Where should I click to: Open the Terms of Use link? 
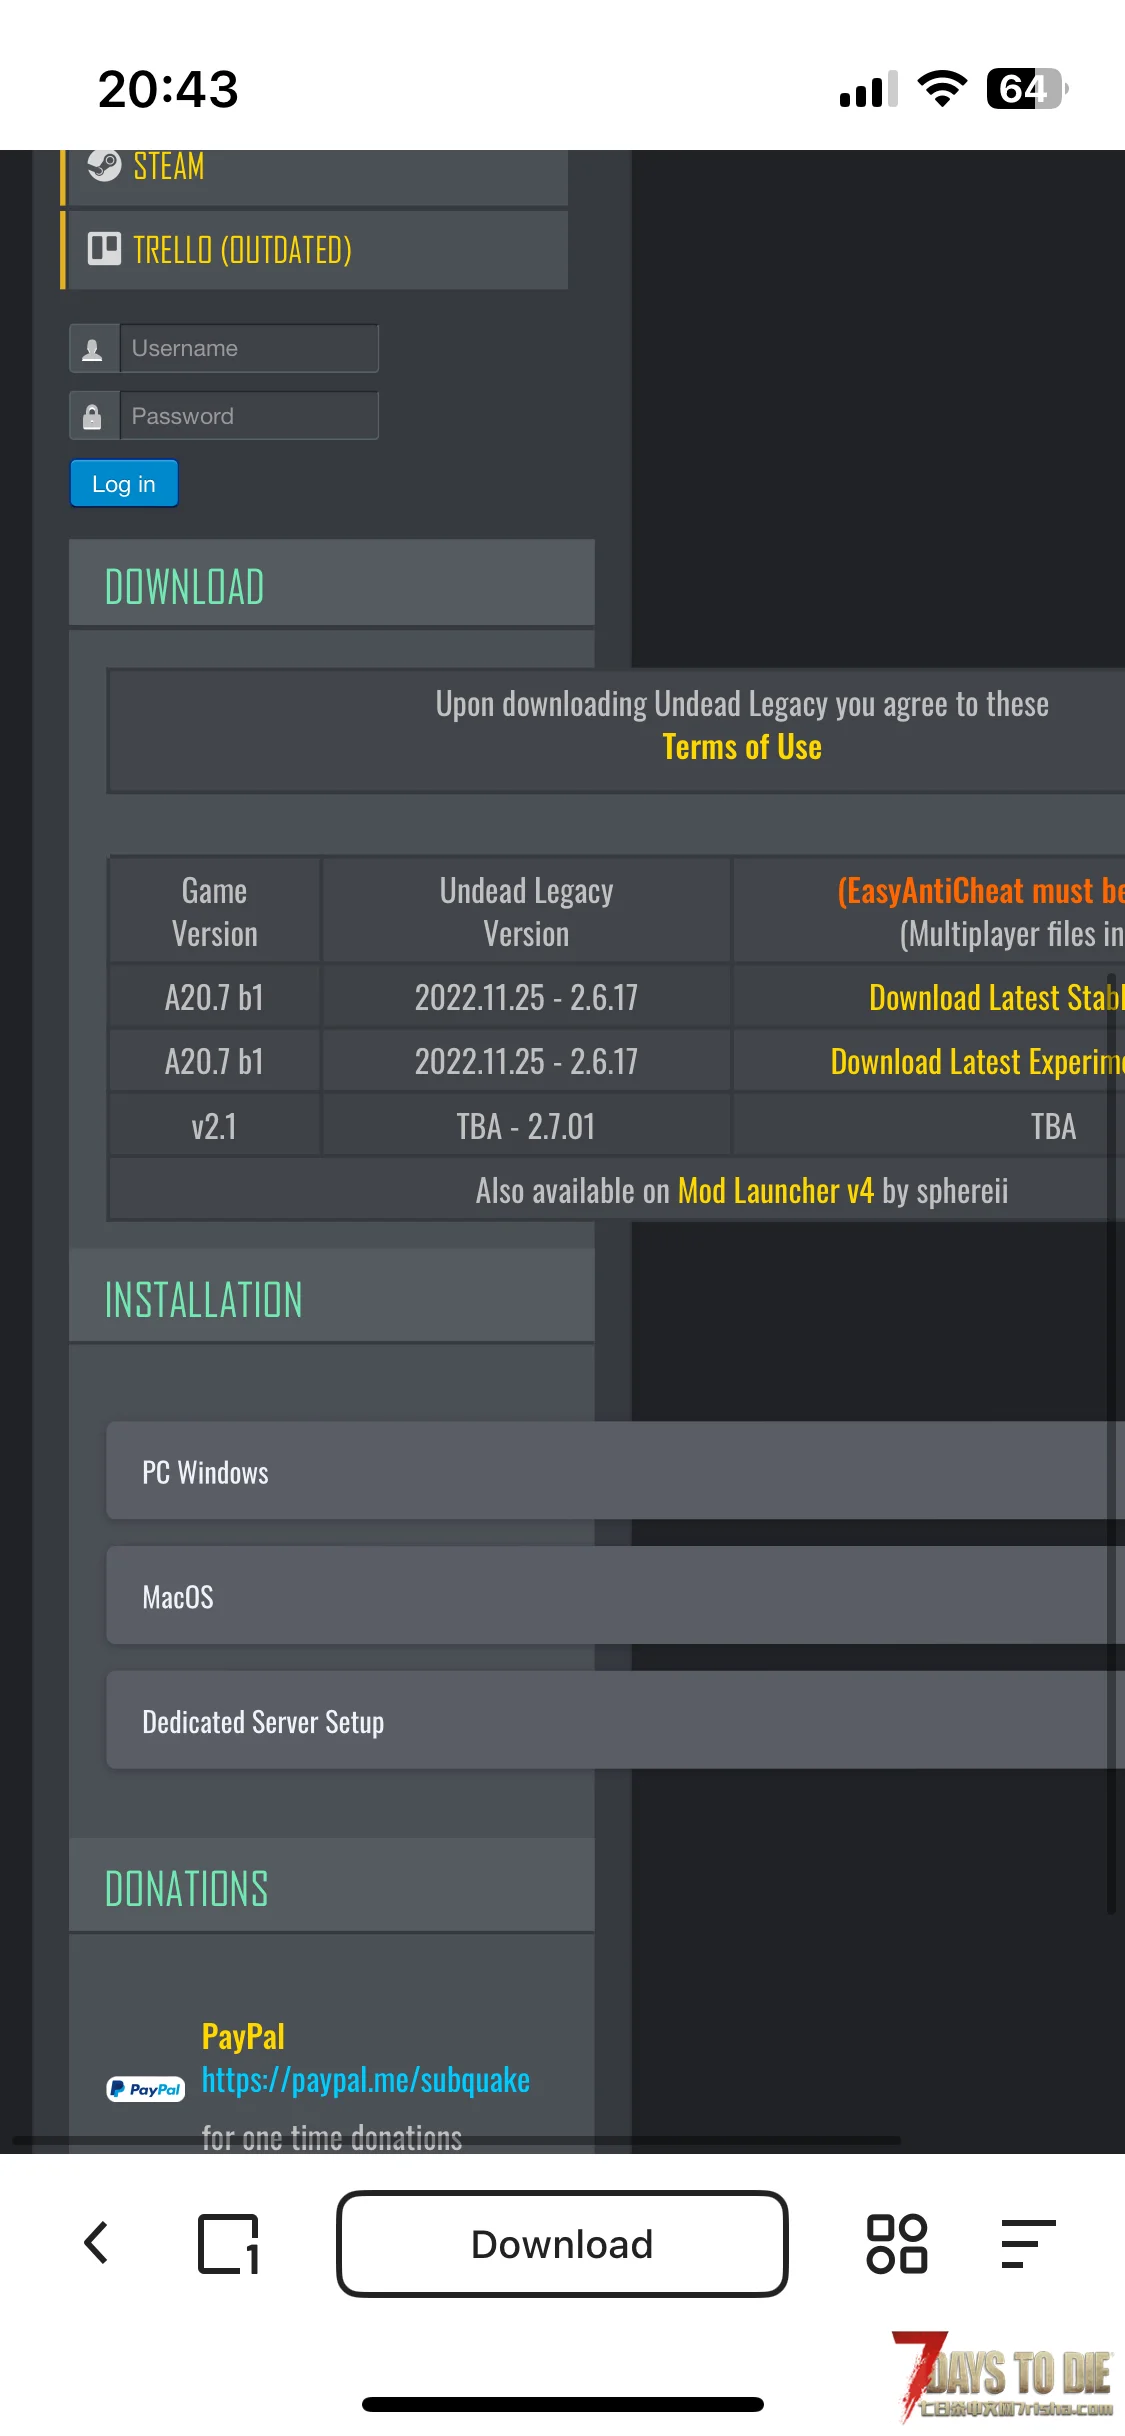click(742, 747)
